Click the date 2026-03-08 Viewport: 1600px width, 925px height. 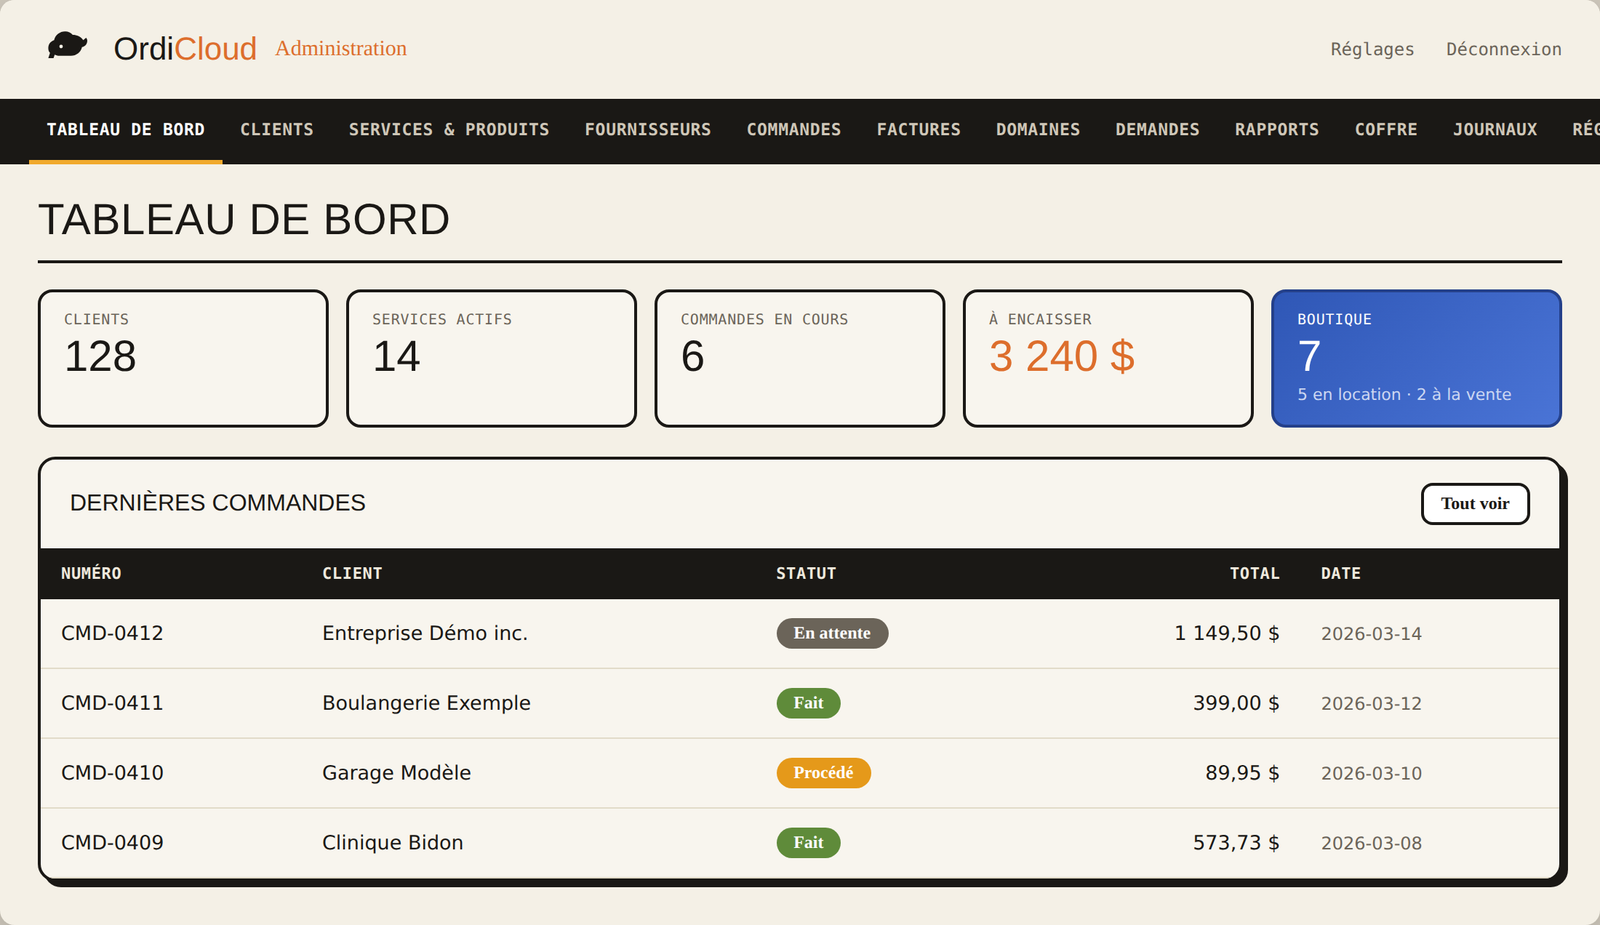coord(1371,844)
